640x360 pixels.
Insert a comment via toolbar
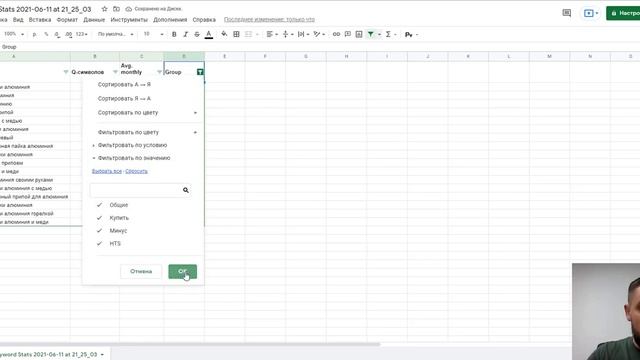tap(347, 34)
